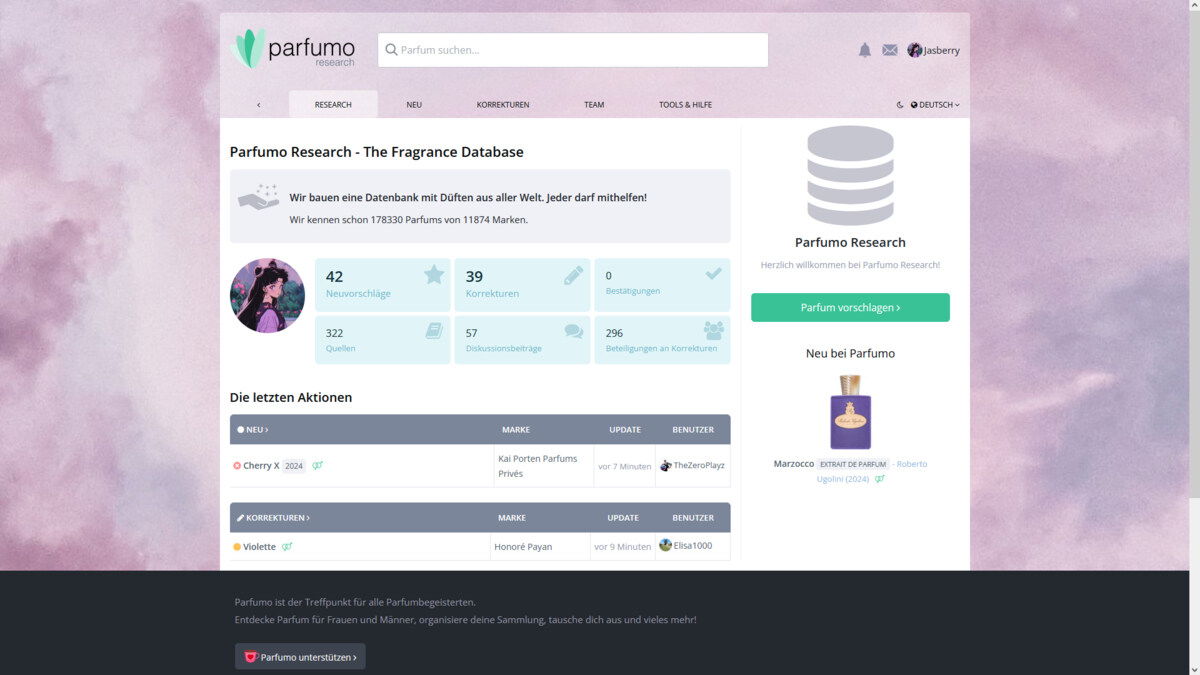Click the hand with sparkles icon
The width and height of the screenshot is (1200, 675).
coord(258,197)
